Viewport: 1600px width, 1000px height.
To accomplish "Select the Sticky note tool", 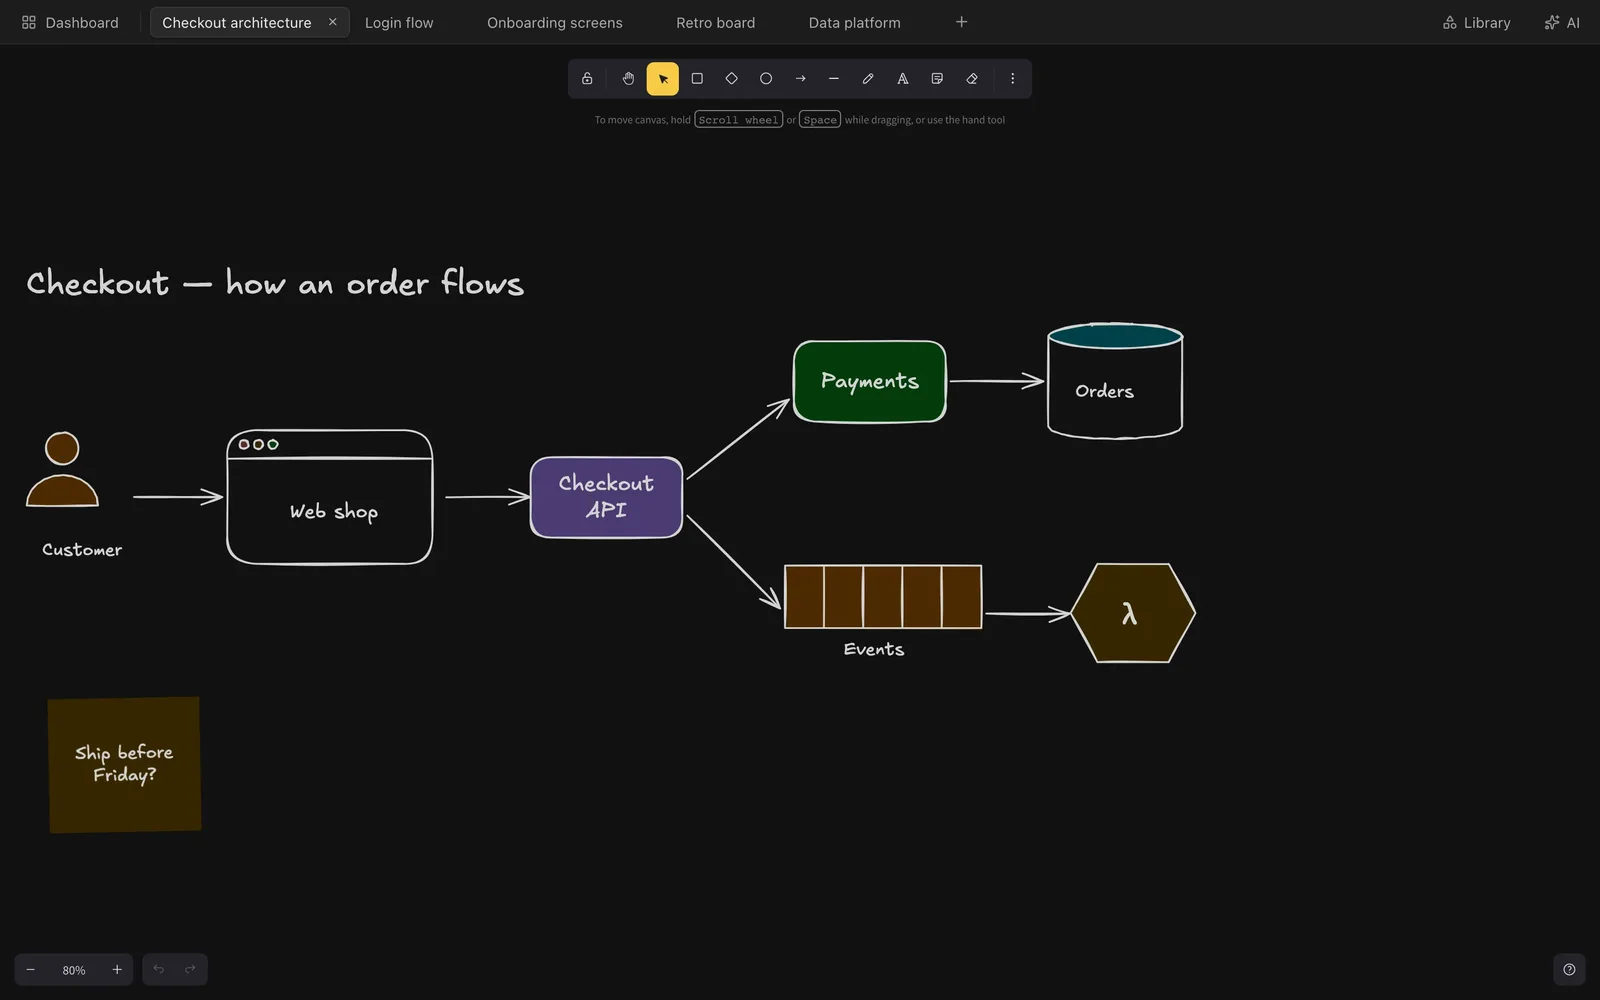I will point(937,79).
